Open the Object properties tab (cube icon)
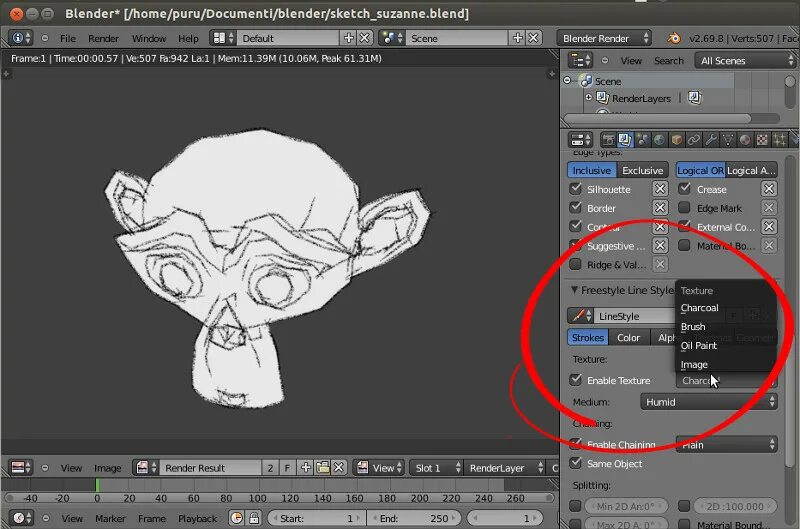This screenshot has height=529, width=800. click(677, 140)
